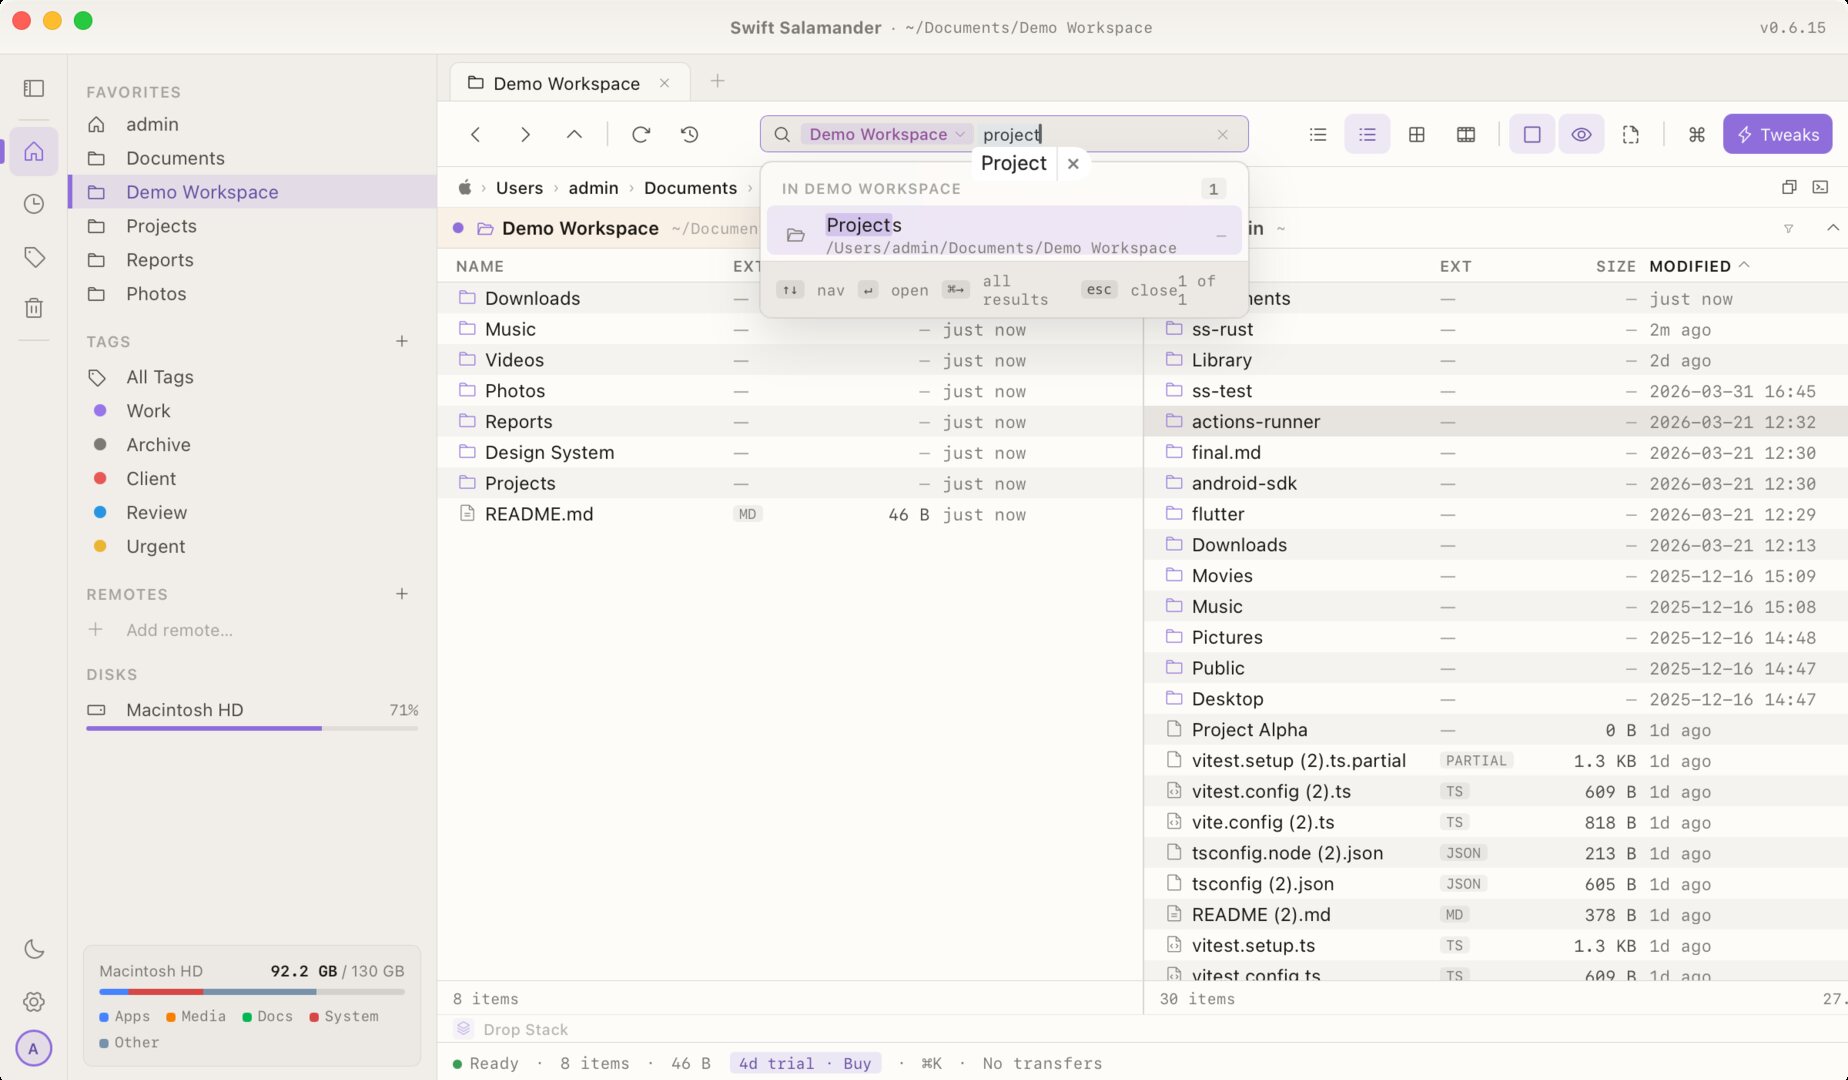Viewport: 1848px width, 1080px height.
Task: Toggle the sidebar visibility
Action: tap(33, 88)
